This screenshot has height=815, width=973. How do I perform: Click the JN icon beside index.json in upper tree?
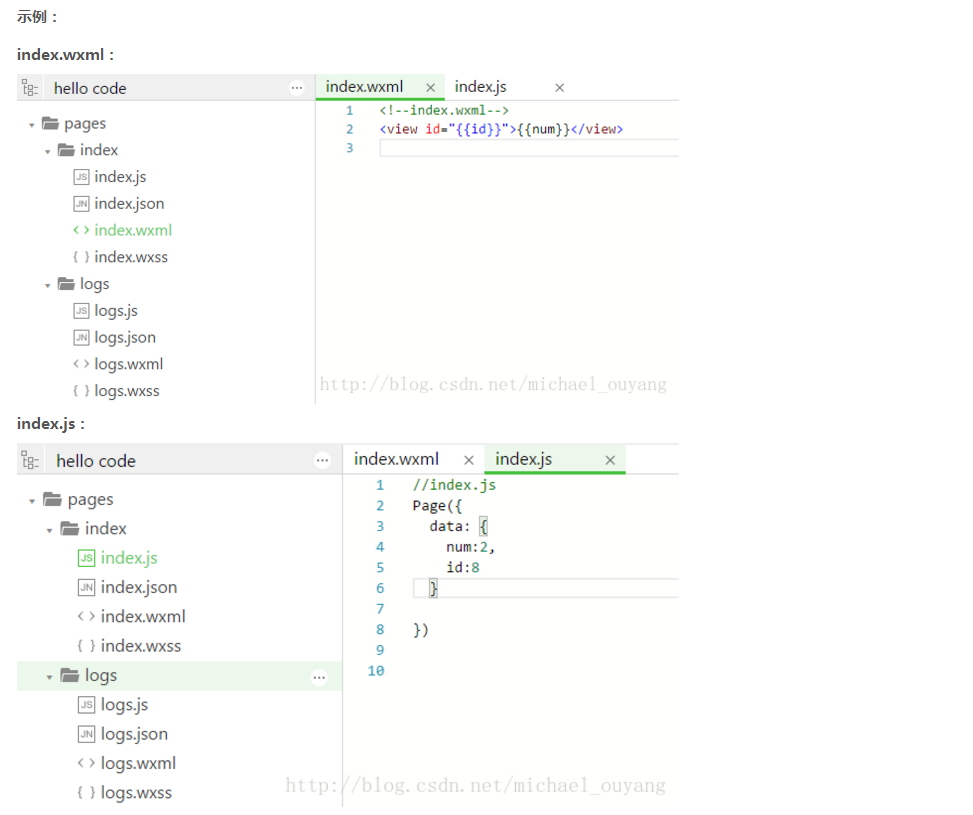coord(81,204)
